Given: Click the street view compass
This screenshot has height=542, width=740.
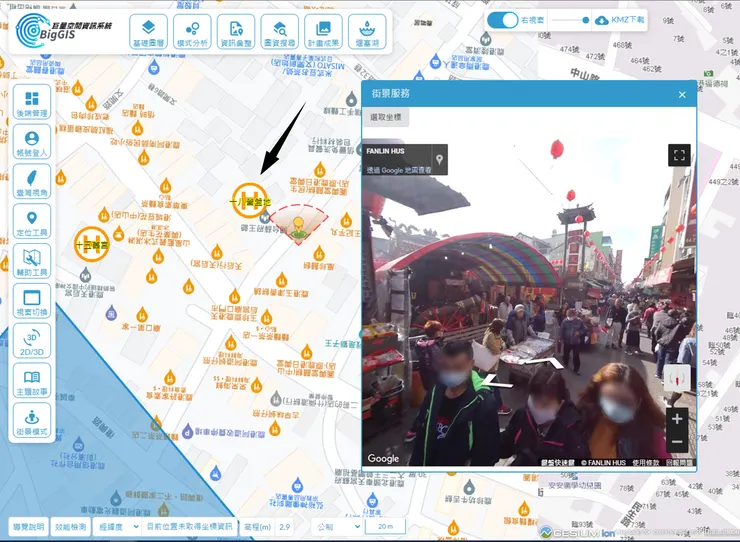Looking at the screenshot, I should pos(677,378).
